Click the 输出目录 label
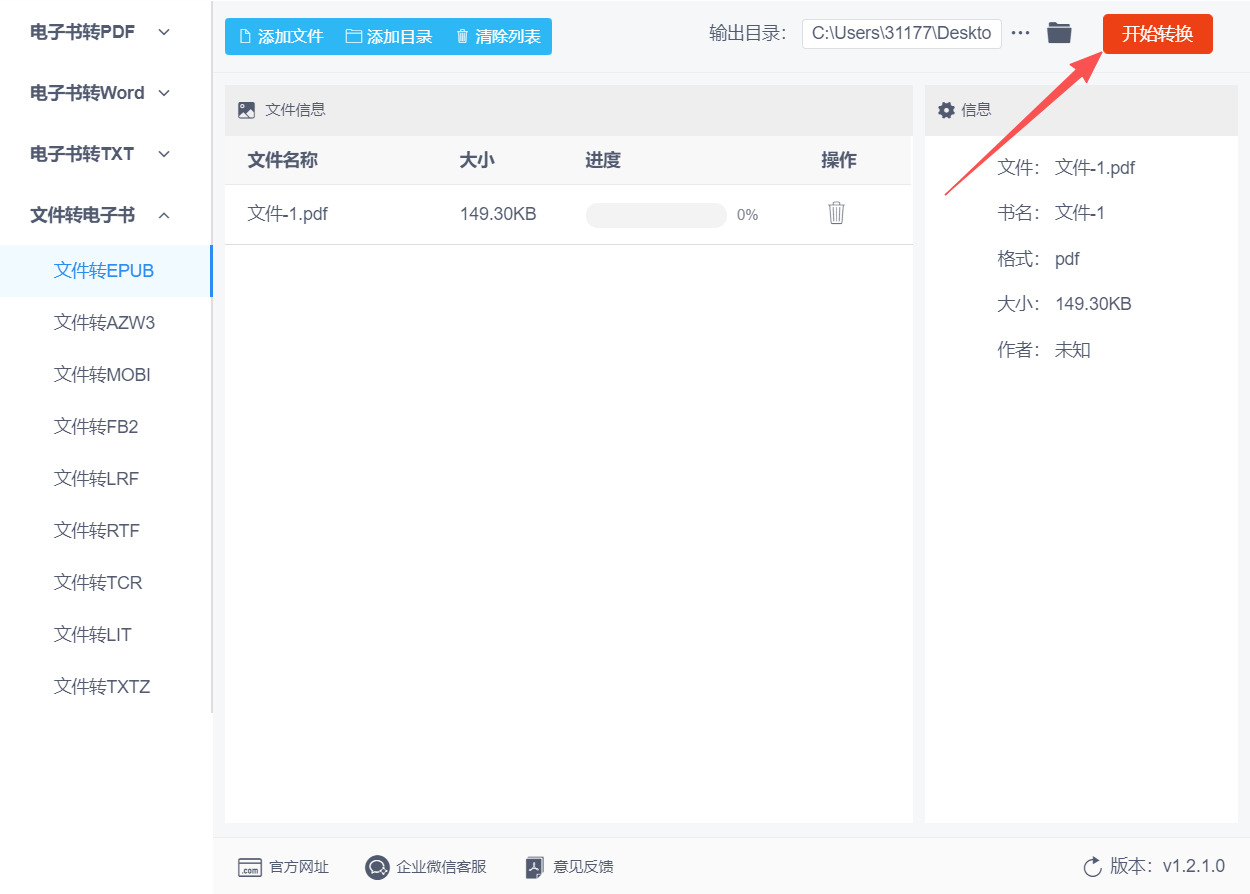This screenshot has width=1250, height=894. (750, 33)
